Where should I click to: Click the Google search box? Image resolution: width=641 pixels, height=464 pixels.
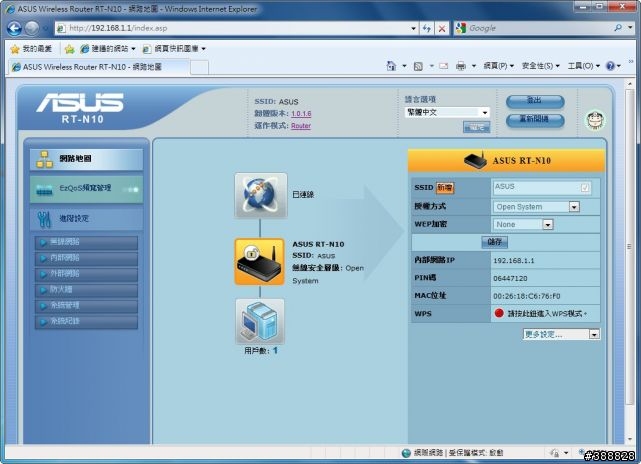coord(540,28)
